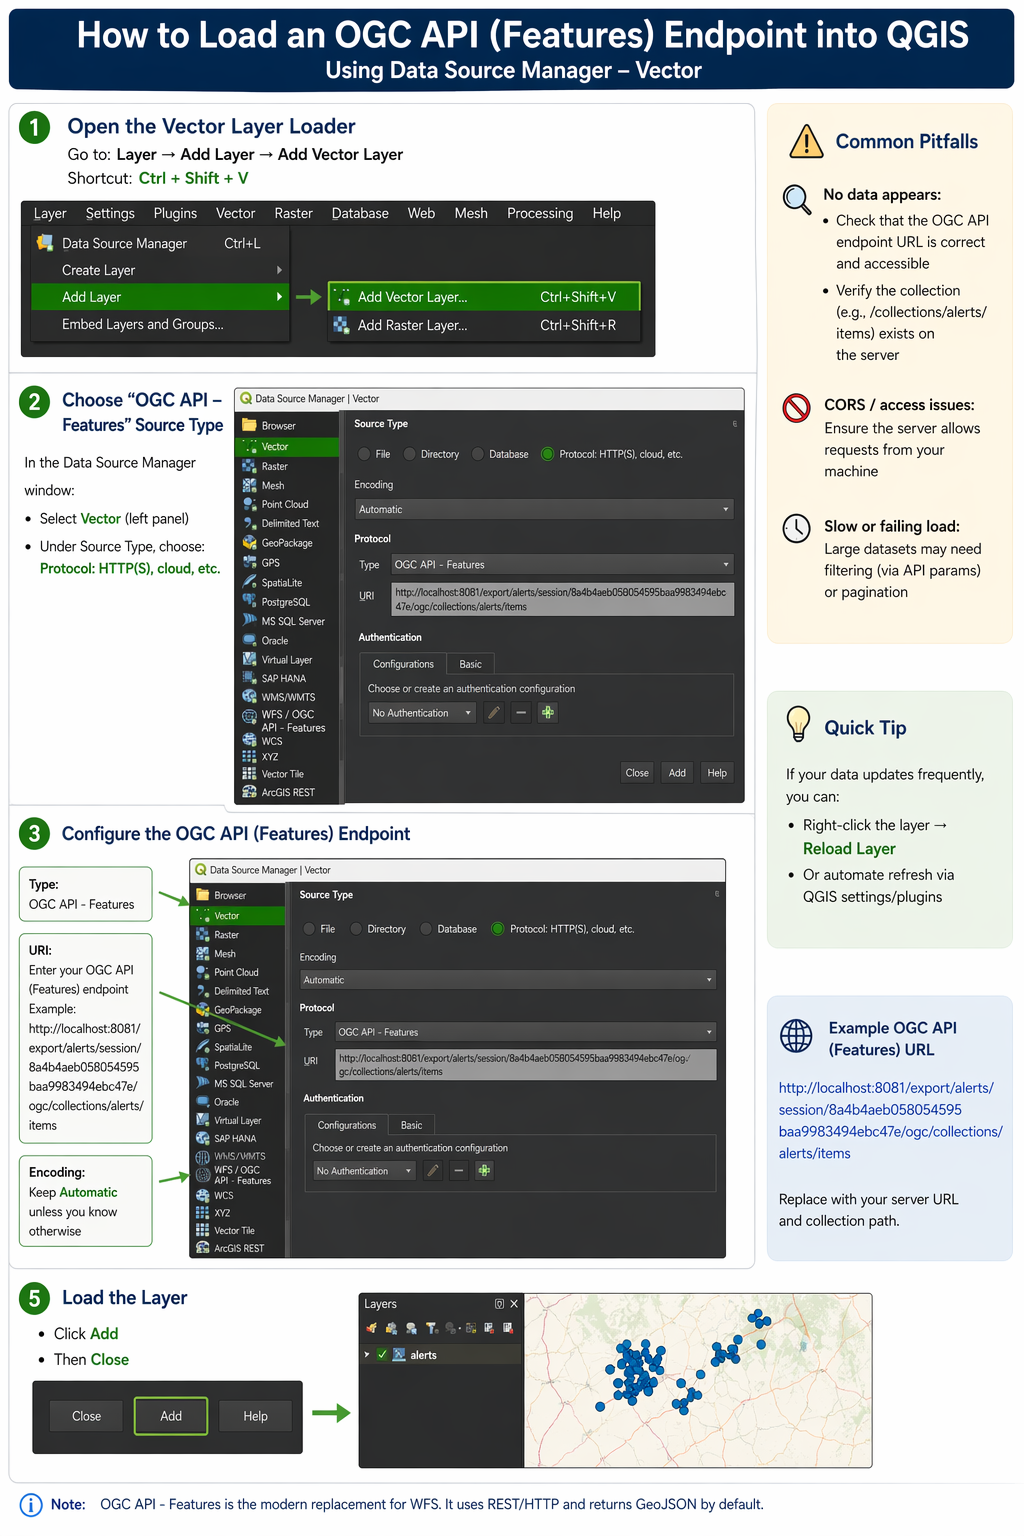Select SAP HANA icon in step 2 dialog
This screenshot has height=1536, width=1024.
(x=250, y=678)
